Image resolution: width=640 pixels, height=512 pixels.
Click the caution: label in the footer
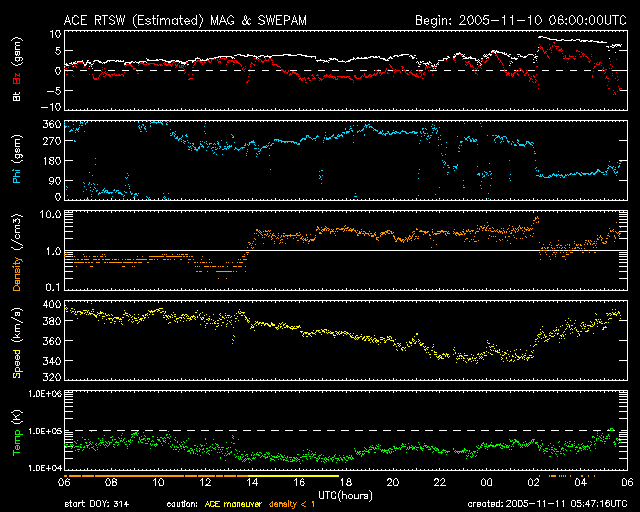182,504
